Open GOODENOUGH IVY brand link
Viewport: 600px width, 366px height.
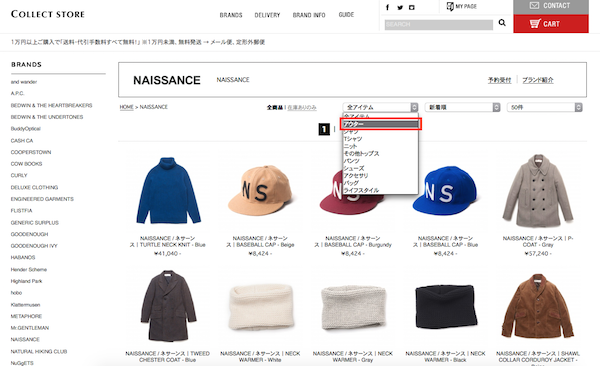[x=34, y=246]
